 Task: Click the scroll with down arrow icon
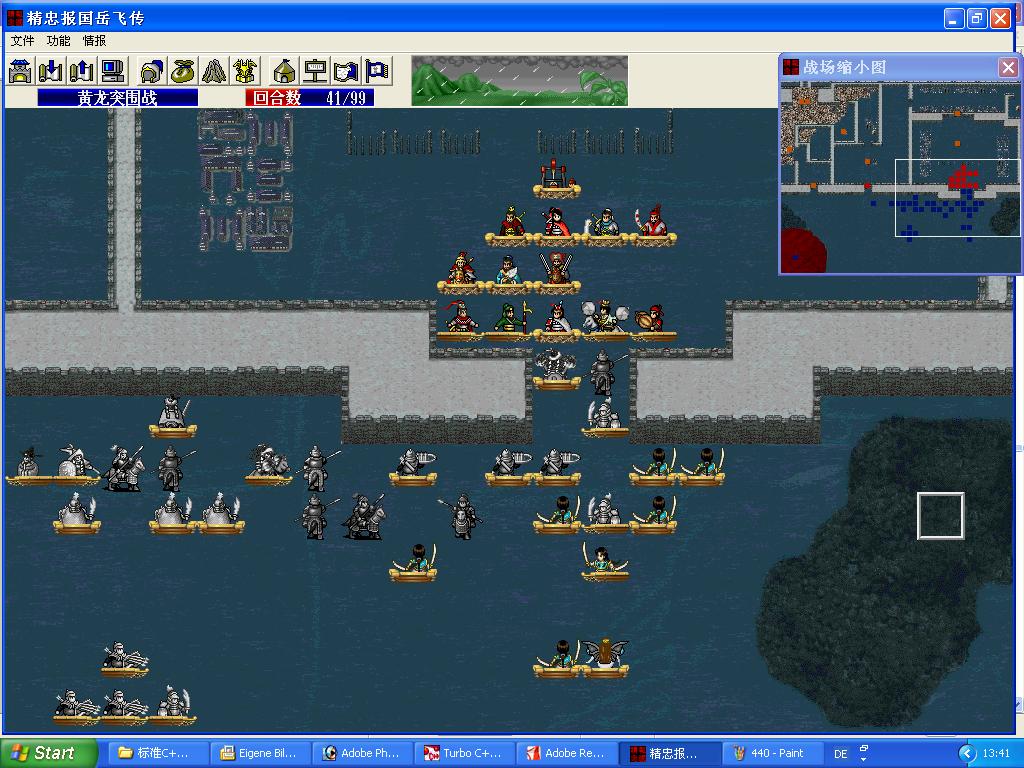pos(51,71)
